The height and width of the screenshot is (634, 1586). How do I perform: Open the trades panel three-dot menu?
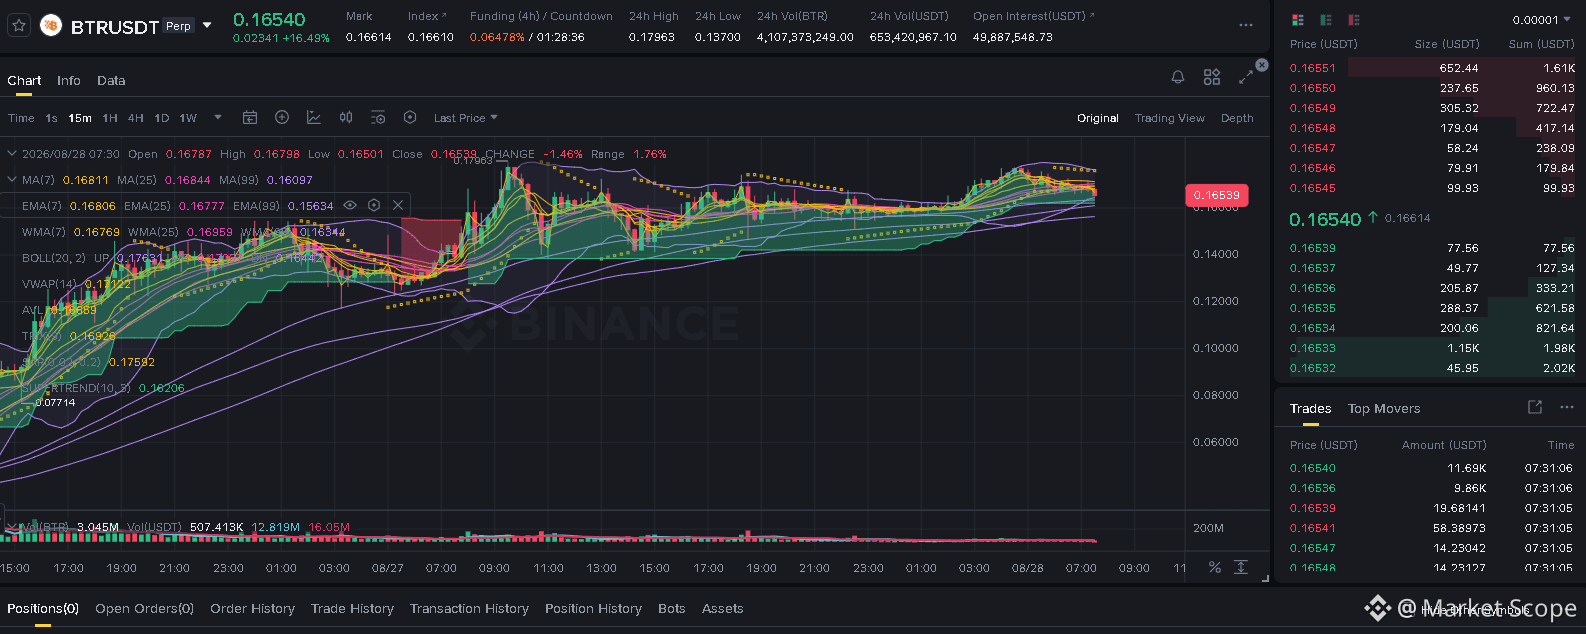pyautogui.click(x=1567, y=407)
